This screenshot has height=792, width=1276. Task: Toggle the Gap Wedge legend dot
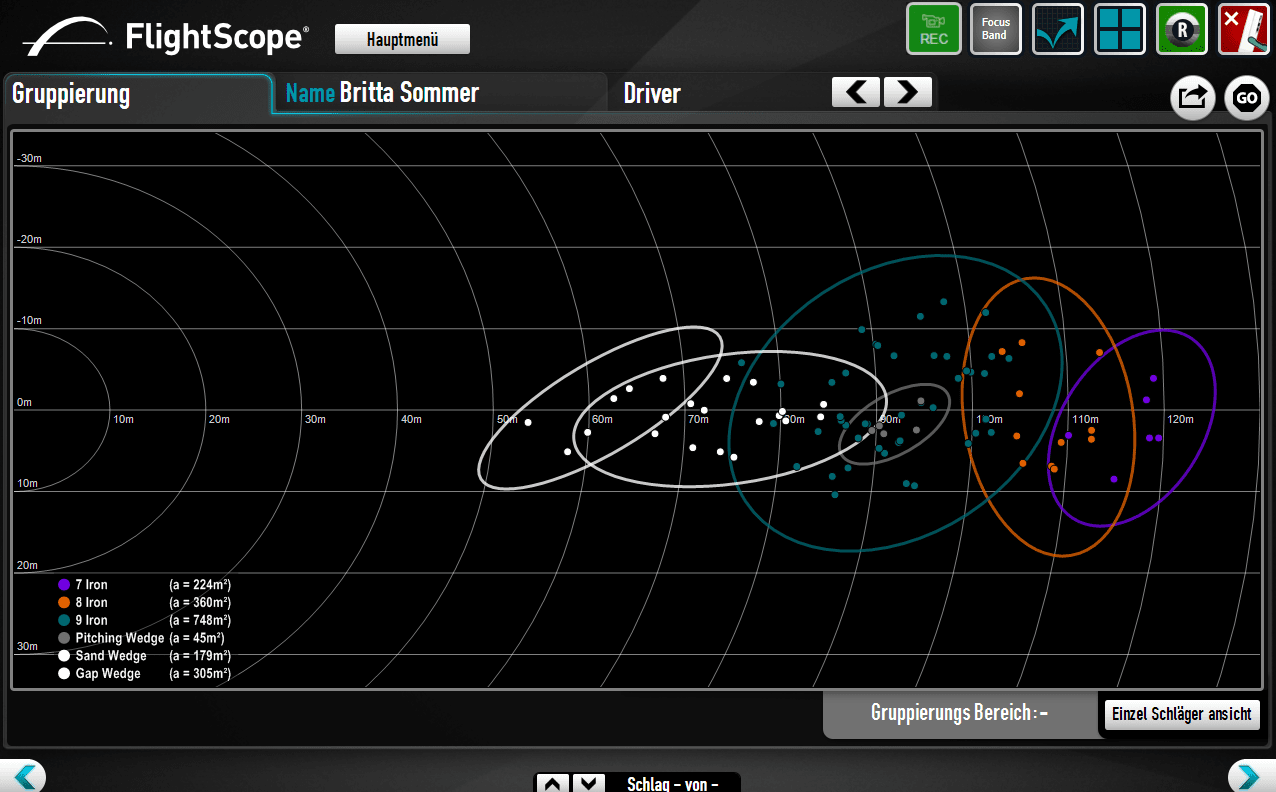(x=64, y=674)
